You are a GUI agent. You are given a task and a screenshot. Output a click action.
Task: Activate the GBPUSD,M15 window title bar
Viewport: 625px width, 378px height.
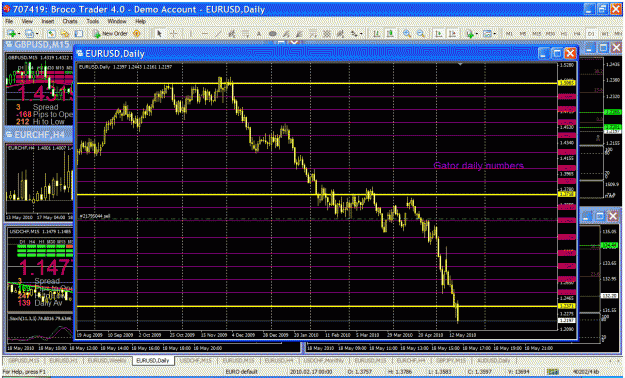click(x=38, y=44)
